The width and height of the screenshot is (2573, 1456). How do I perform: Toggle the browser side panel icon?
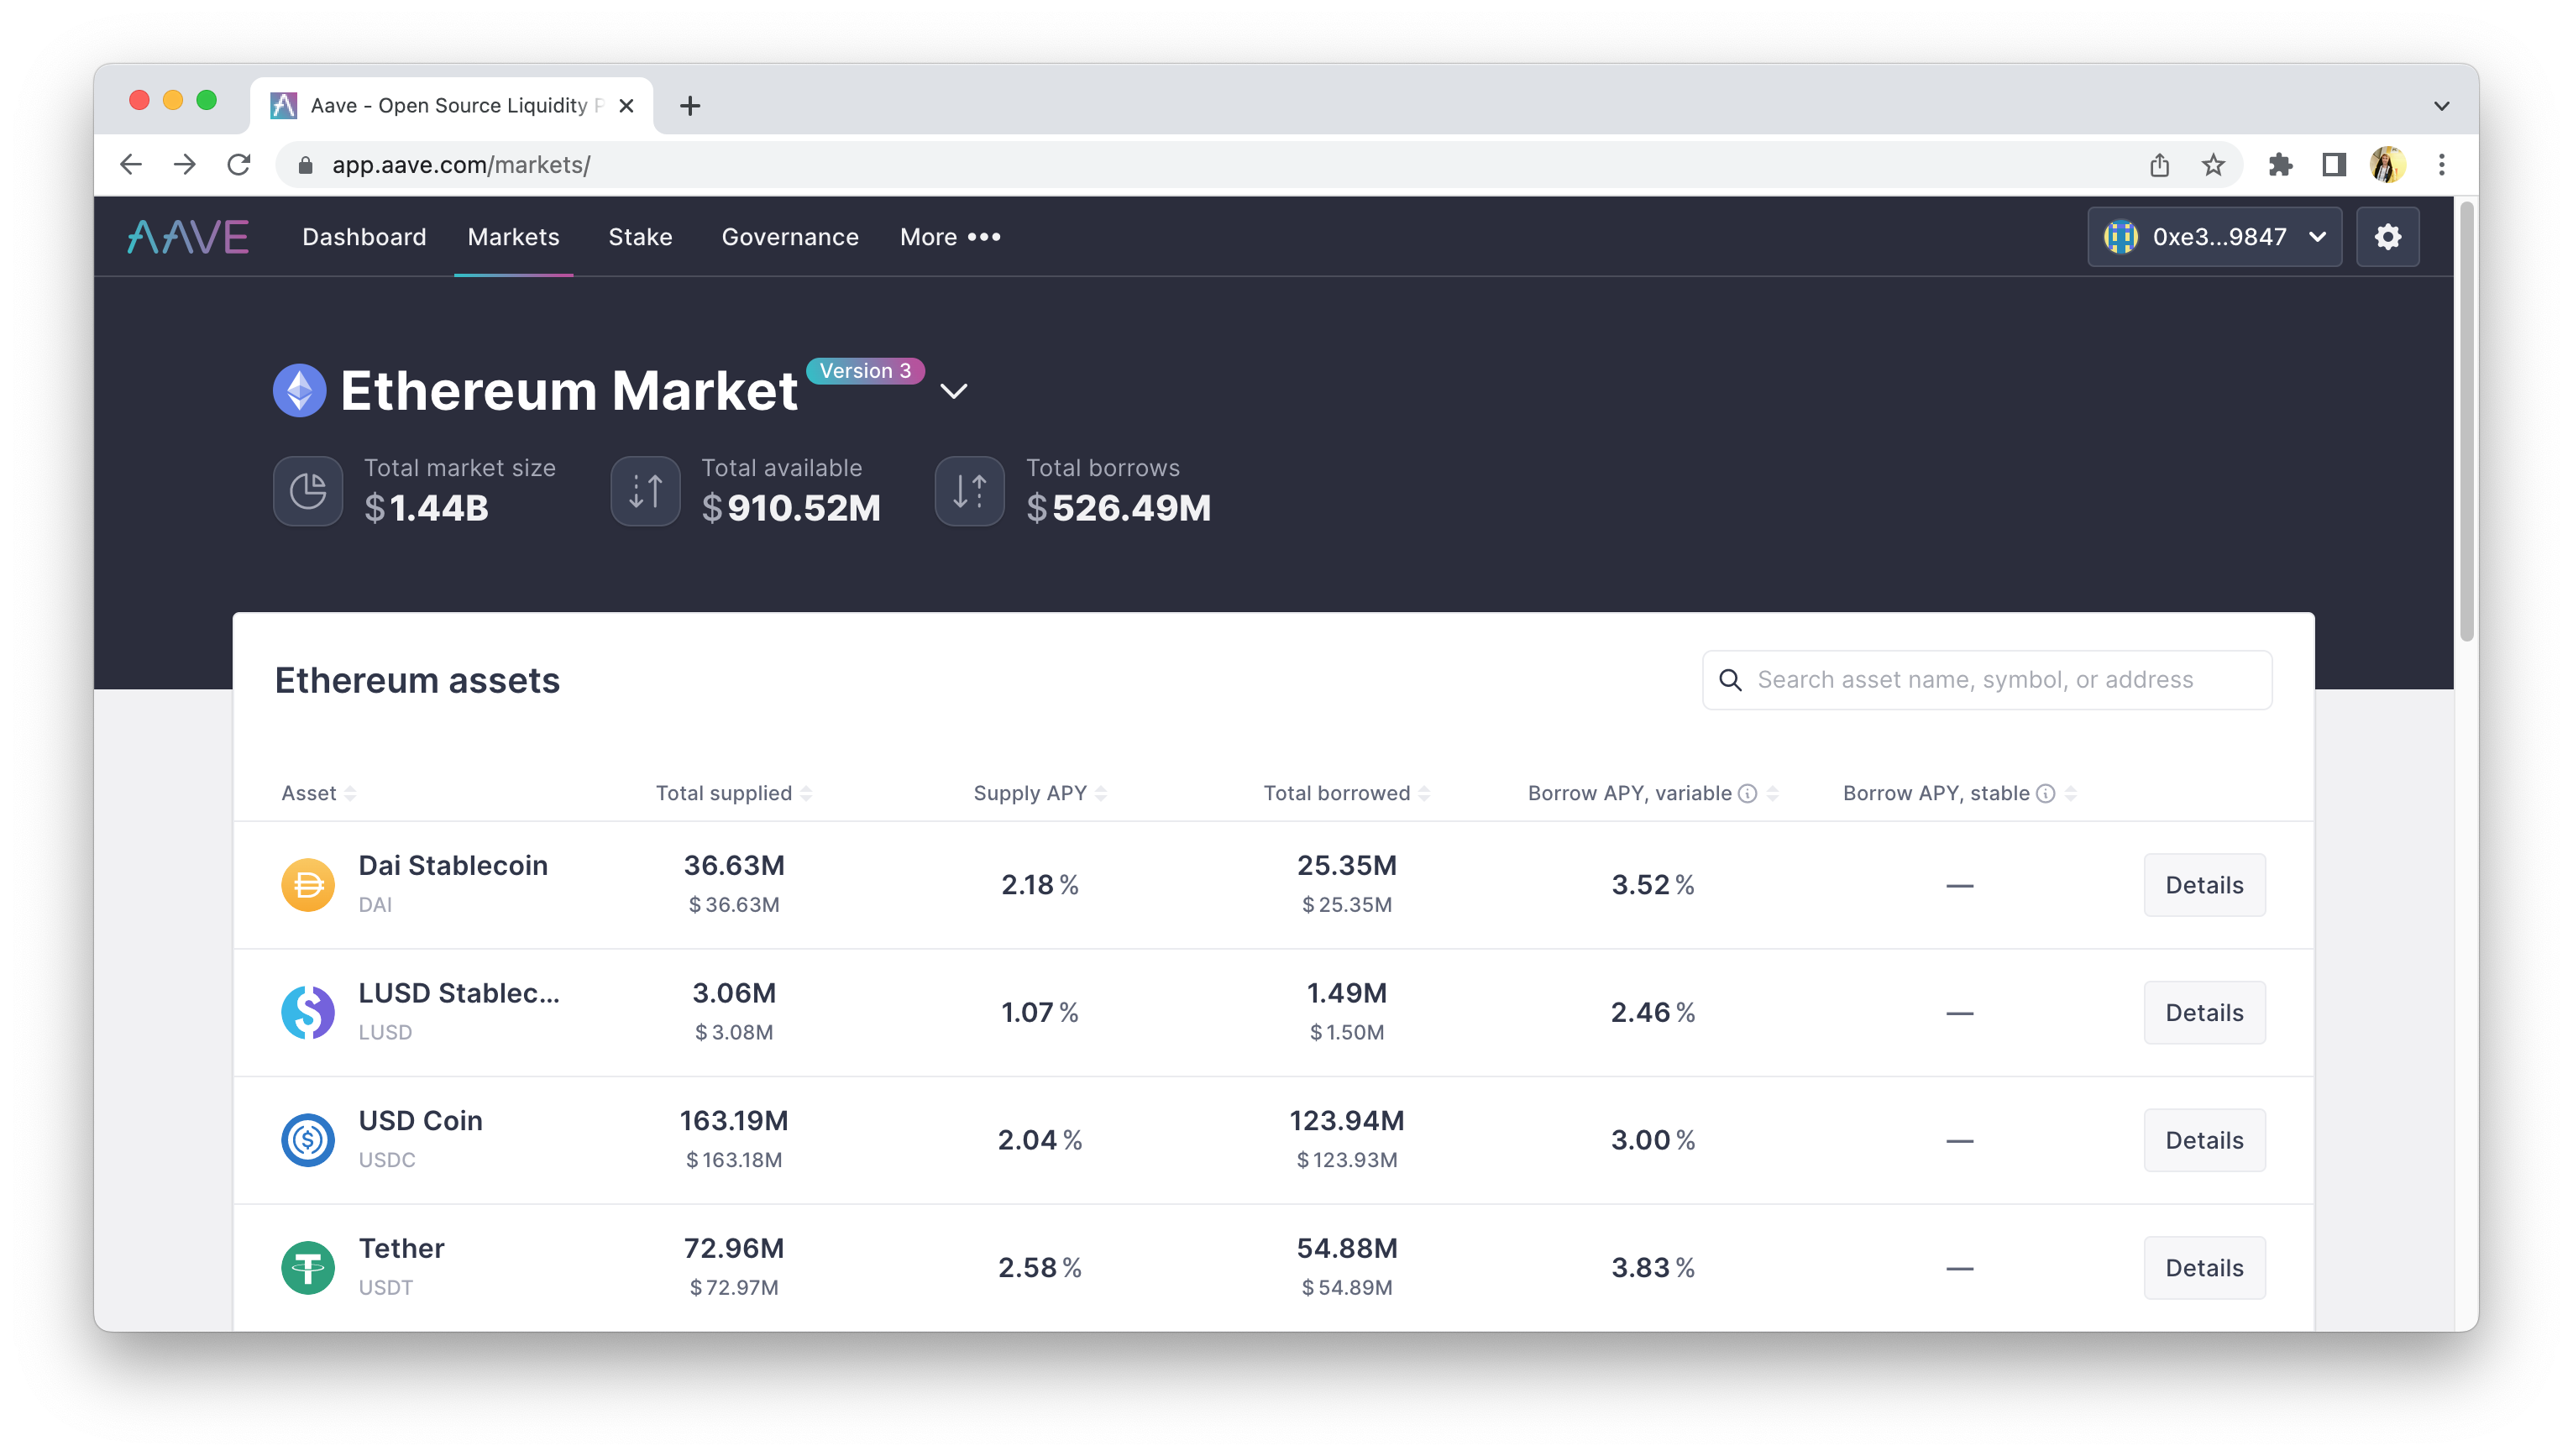(2333, 164)
